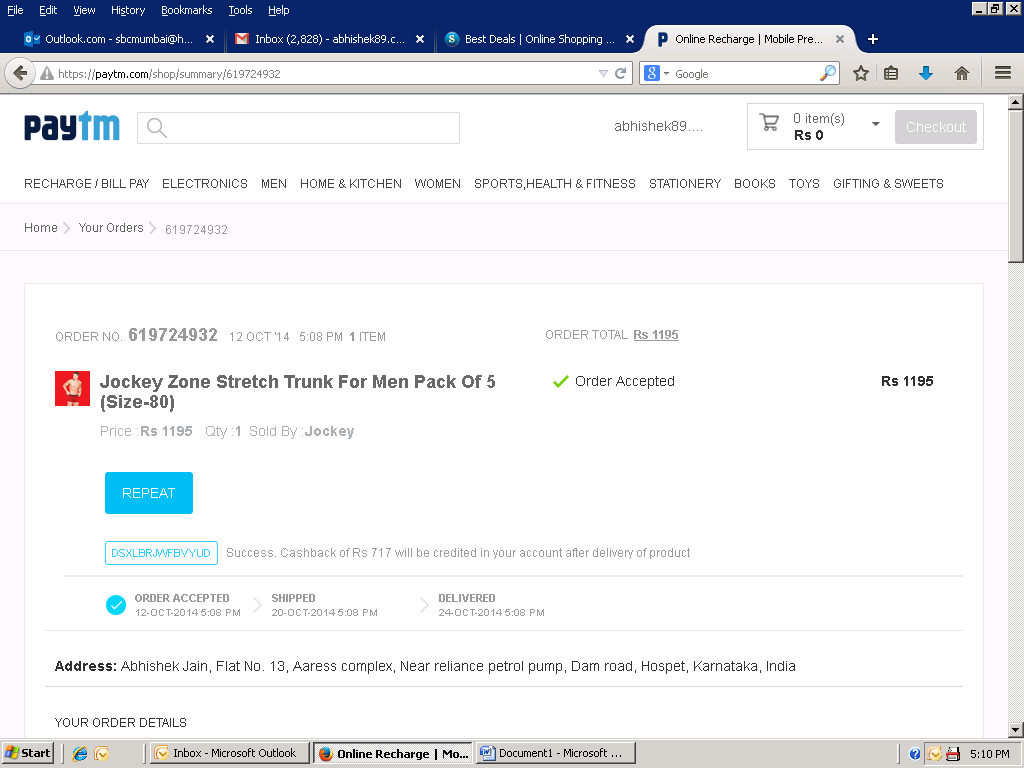Open the File menu
The width and height of the screenshot is (1024, 768).
[15, 10]
